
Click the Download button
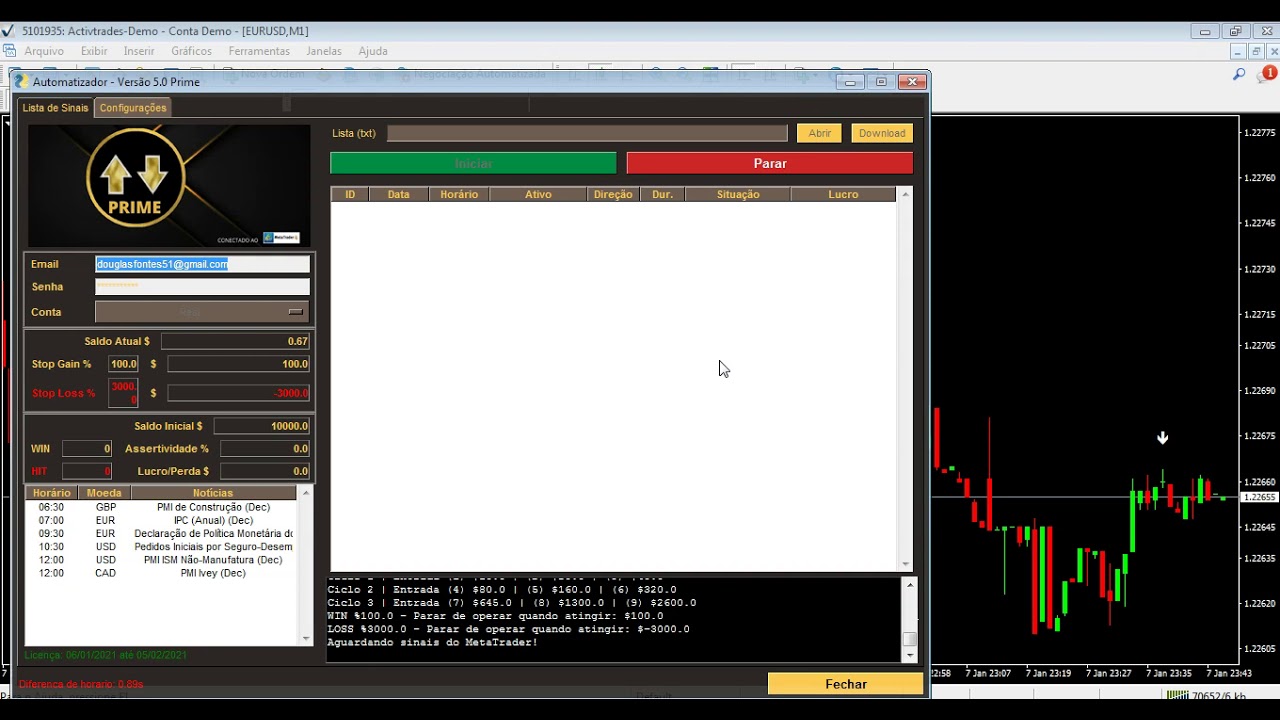[882, 133]
